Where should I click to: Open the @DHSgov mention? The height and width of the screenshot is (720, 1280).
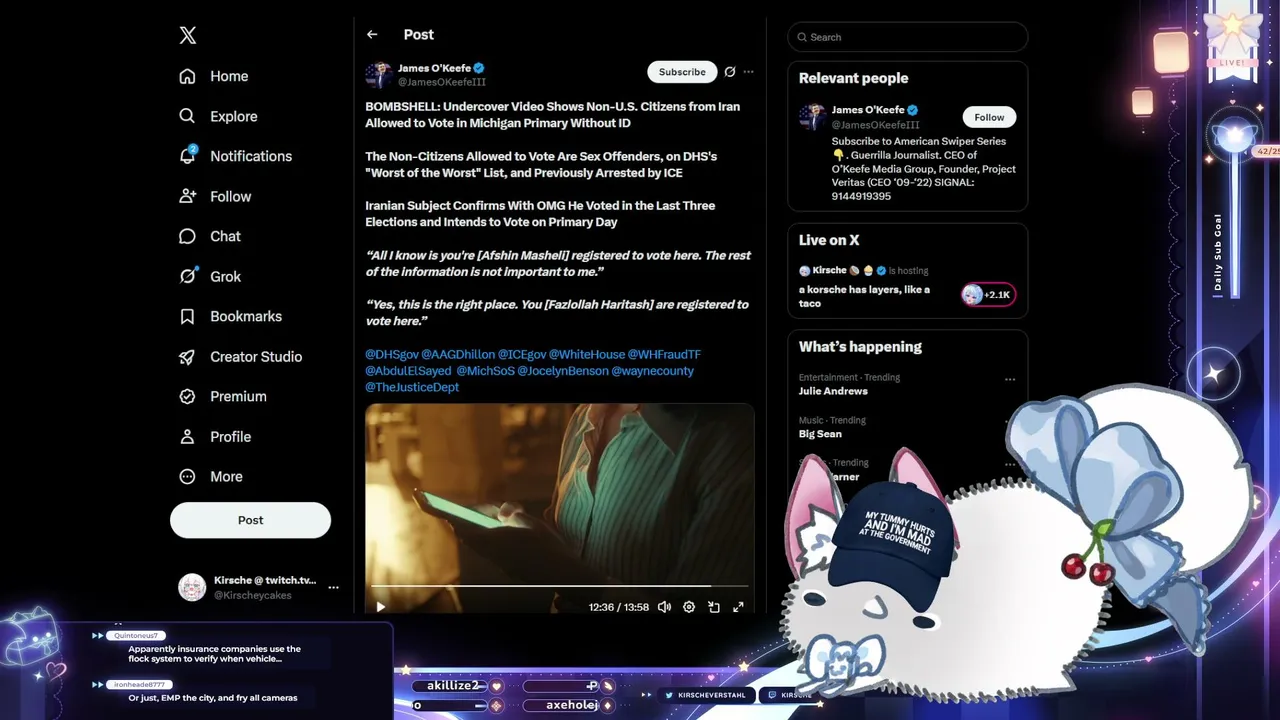(x=392, y=354)
